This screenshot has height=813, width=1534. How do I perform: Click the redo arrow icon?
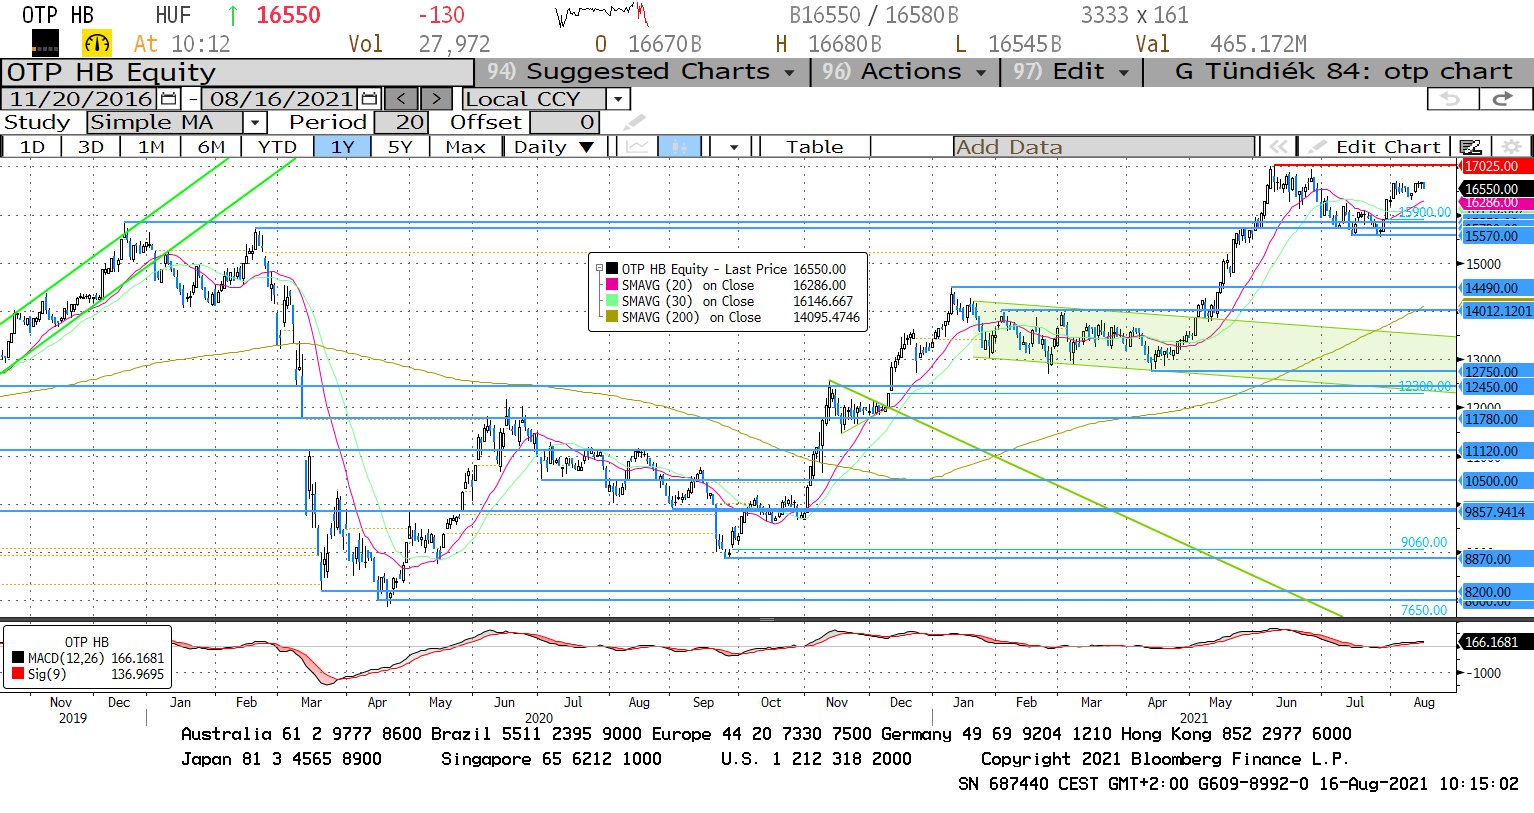pos(1504,99)
